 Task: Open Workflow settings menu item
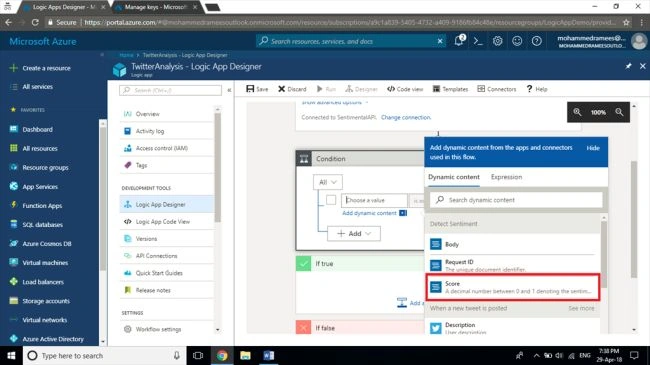click(158, 329)
